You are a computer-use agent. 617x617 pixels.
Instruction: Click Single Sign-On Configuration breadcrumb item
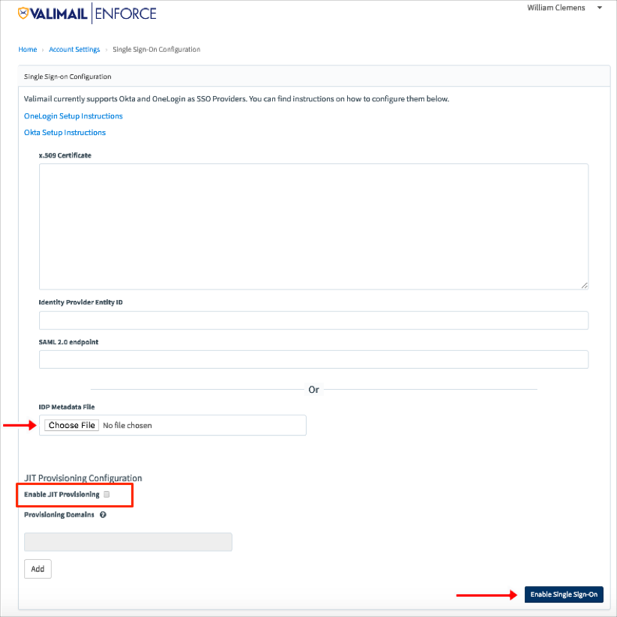coord(155,49)
